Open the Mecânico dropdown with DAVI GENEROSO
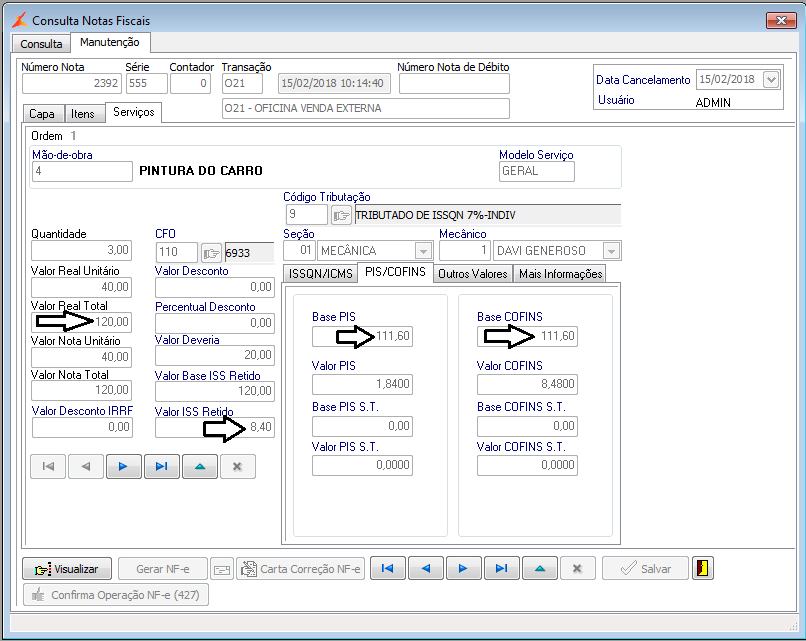 point(611,251)
